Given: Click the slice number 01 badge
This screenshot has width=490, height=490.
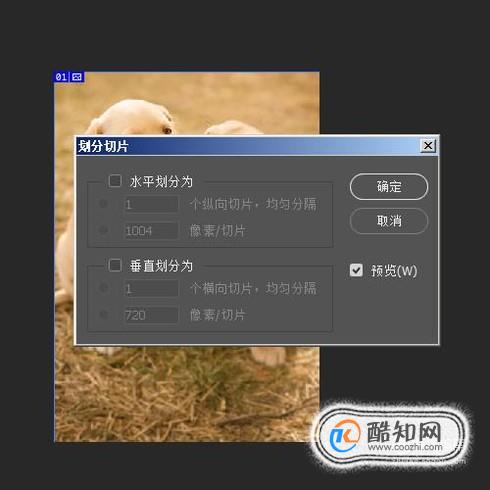Looking at the screenshot, I should pos(61,77).
